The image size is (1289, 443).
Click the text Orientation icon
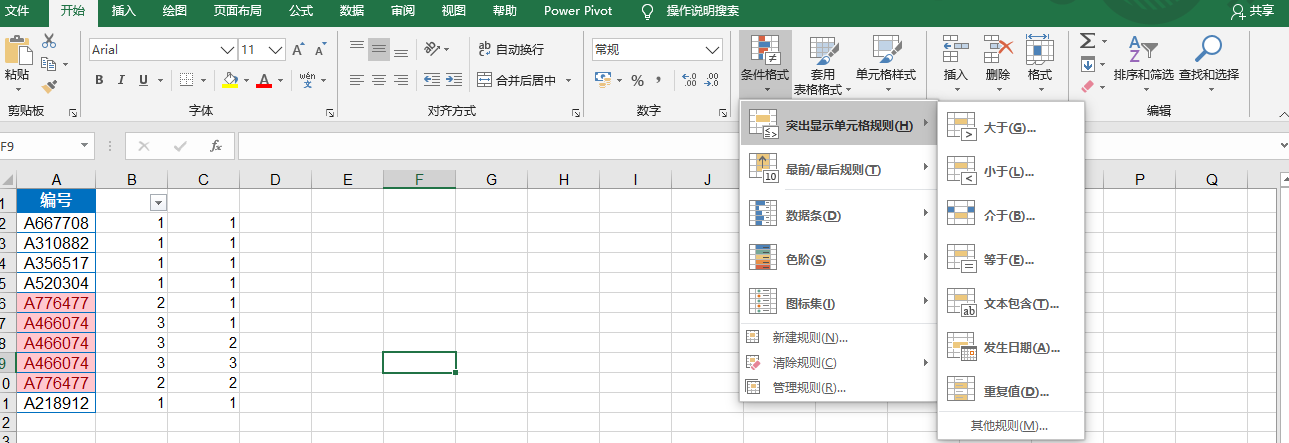tap(431, 49)
